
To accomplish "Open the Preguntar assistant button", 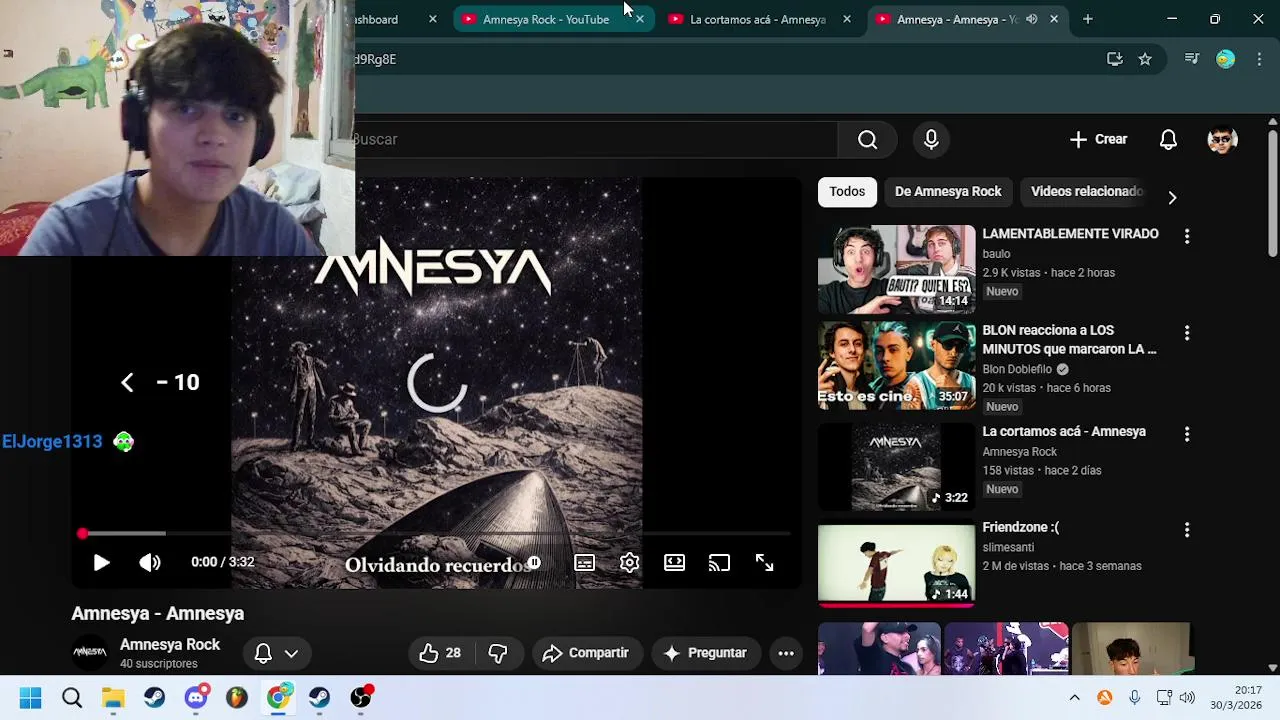I will (705, 653).
